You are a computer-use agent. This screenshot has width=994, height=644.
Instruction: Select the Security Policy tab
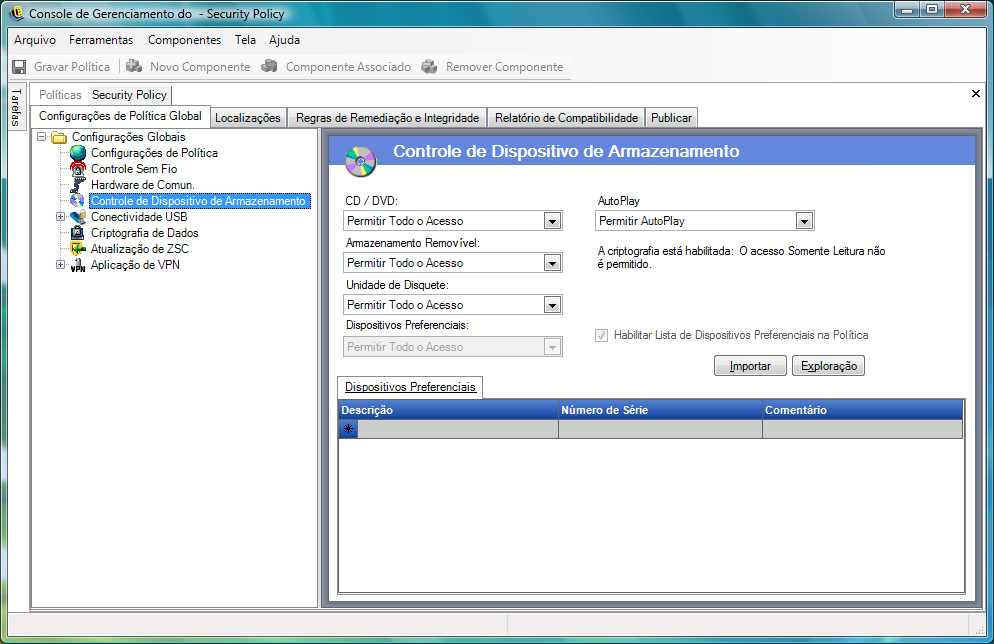[x=129, y=95]
